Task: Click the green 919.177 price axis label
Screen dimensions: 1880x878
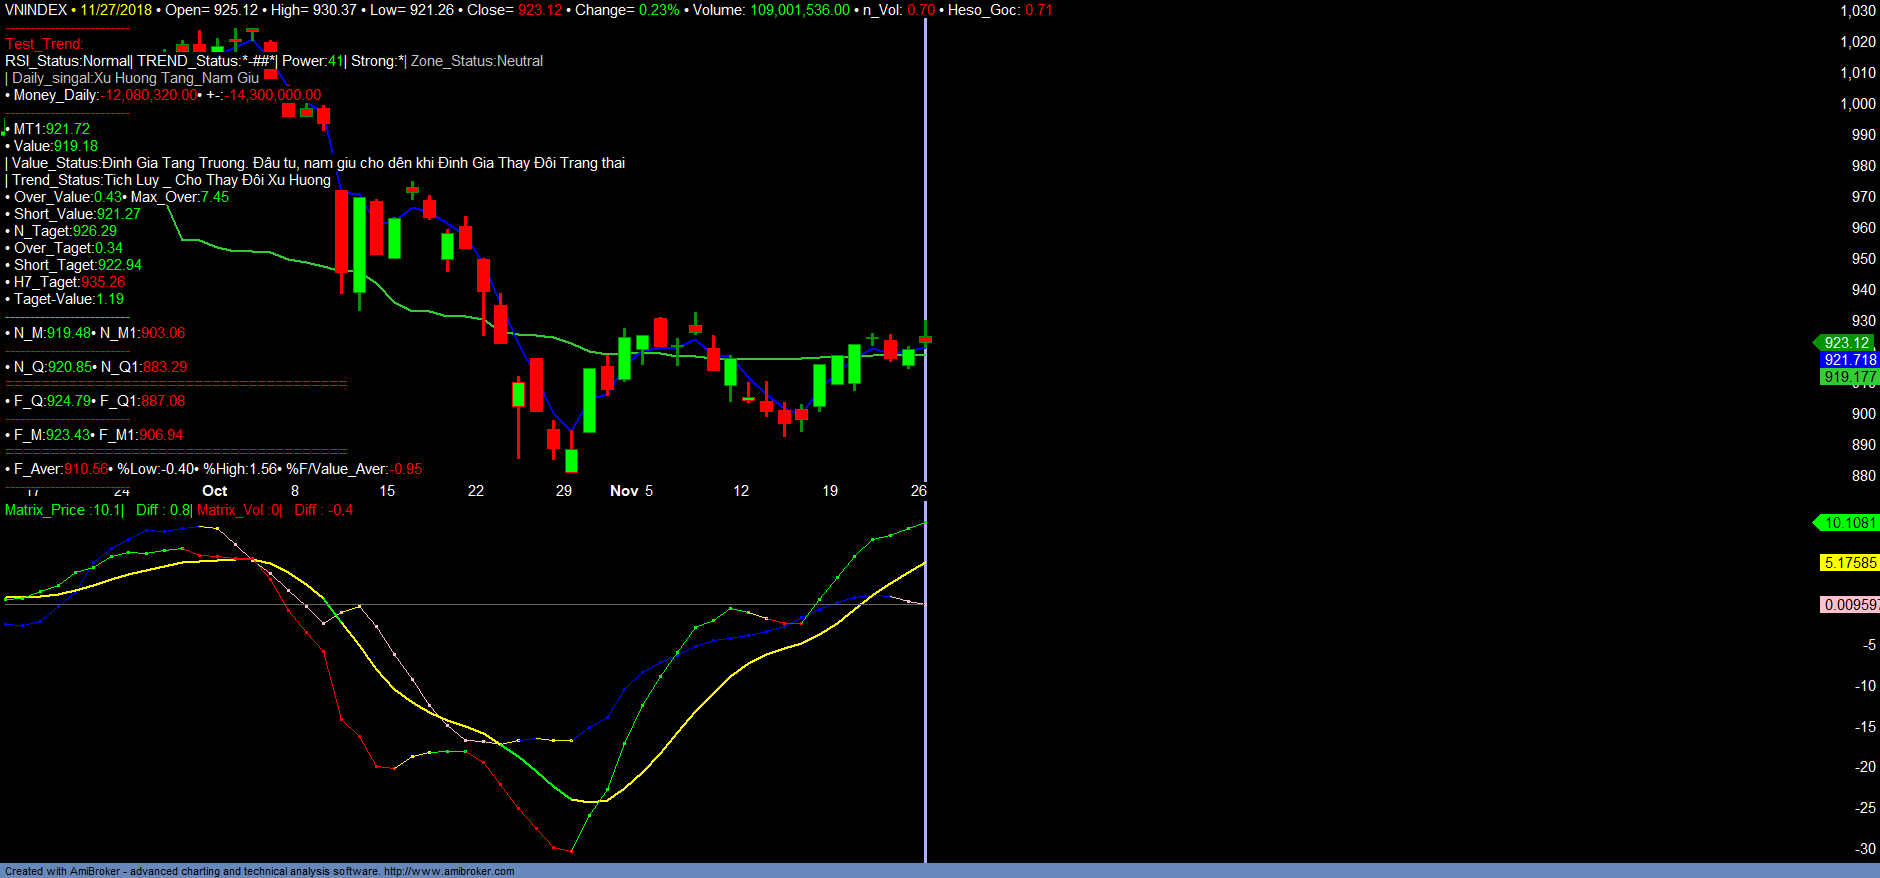Action: click(x=1849, y=377)
